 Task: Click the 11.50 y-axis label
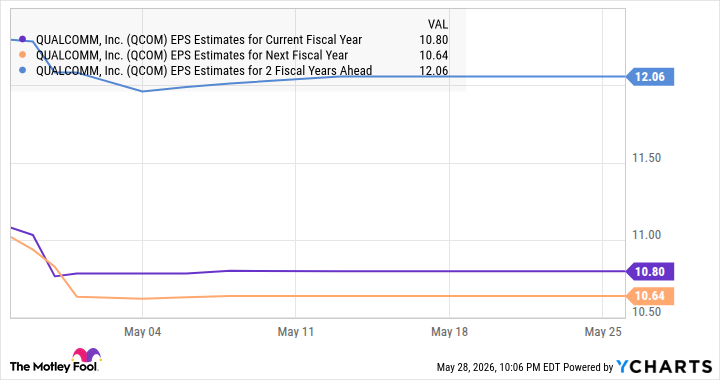pos(647,158)
